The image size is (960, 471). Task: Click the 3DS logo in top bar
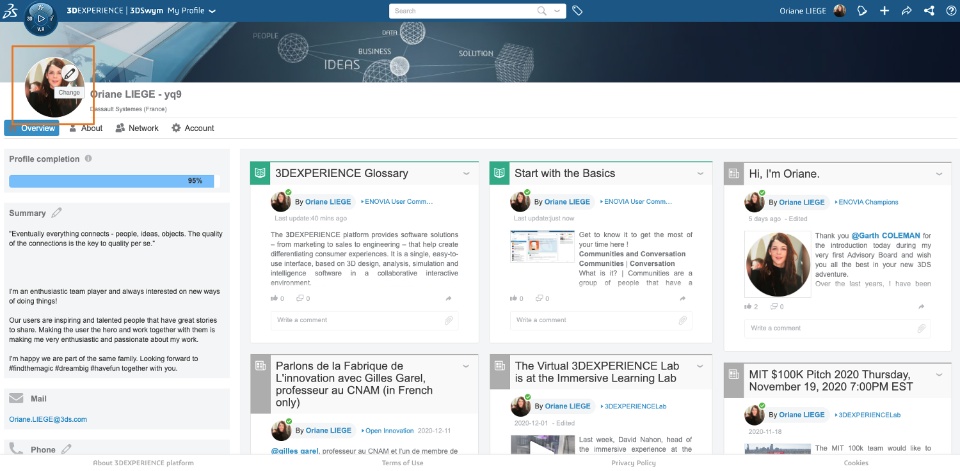point(9,10)
